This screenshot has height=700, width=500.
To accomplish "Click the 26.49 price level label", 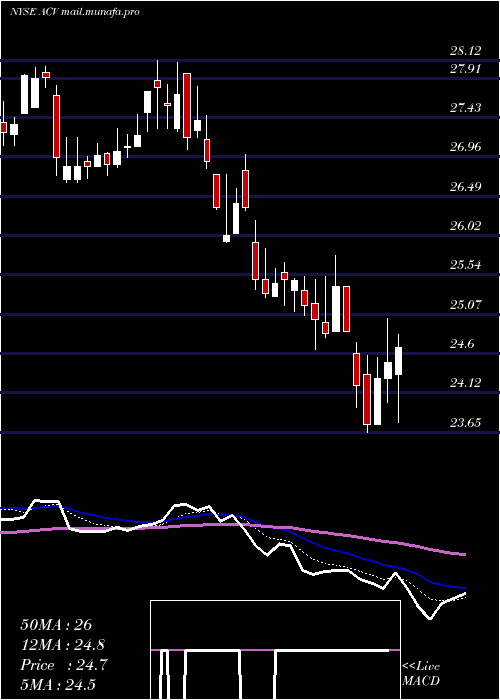I will point(466,186).
